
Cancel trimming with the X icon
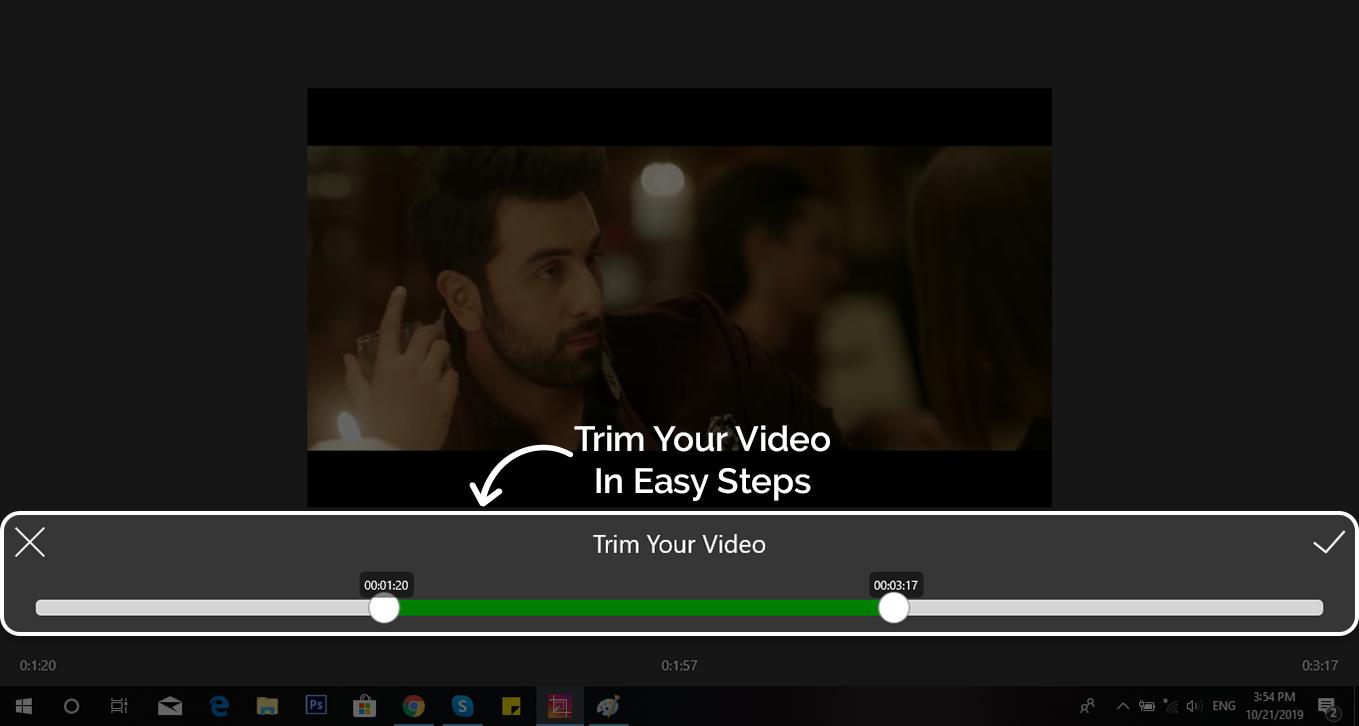[30, 543]
